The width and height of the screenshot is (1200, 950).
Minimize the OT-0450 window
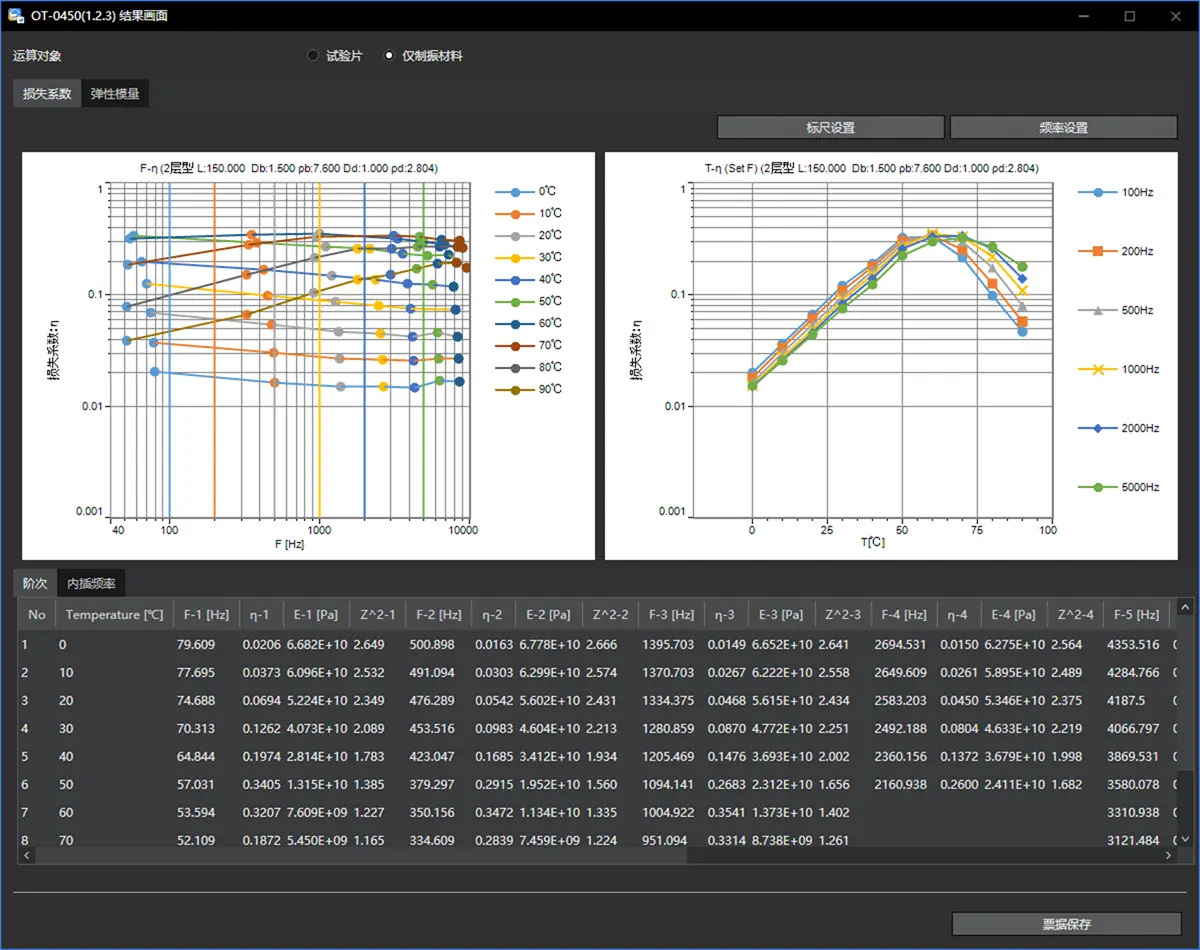[1084, 16]
